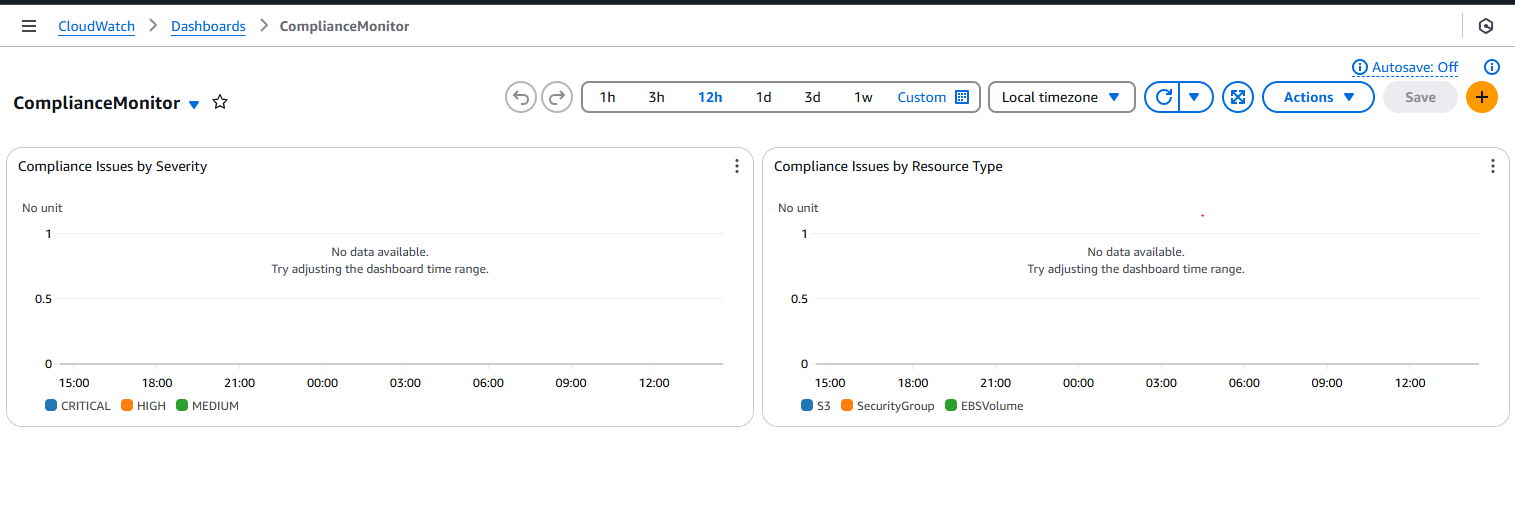The height and width of the screenshot is (532, 1515).
Task: Open the Dashboards breadcrumb link
Action: [x=208, y=26]
